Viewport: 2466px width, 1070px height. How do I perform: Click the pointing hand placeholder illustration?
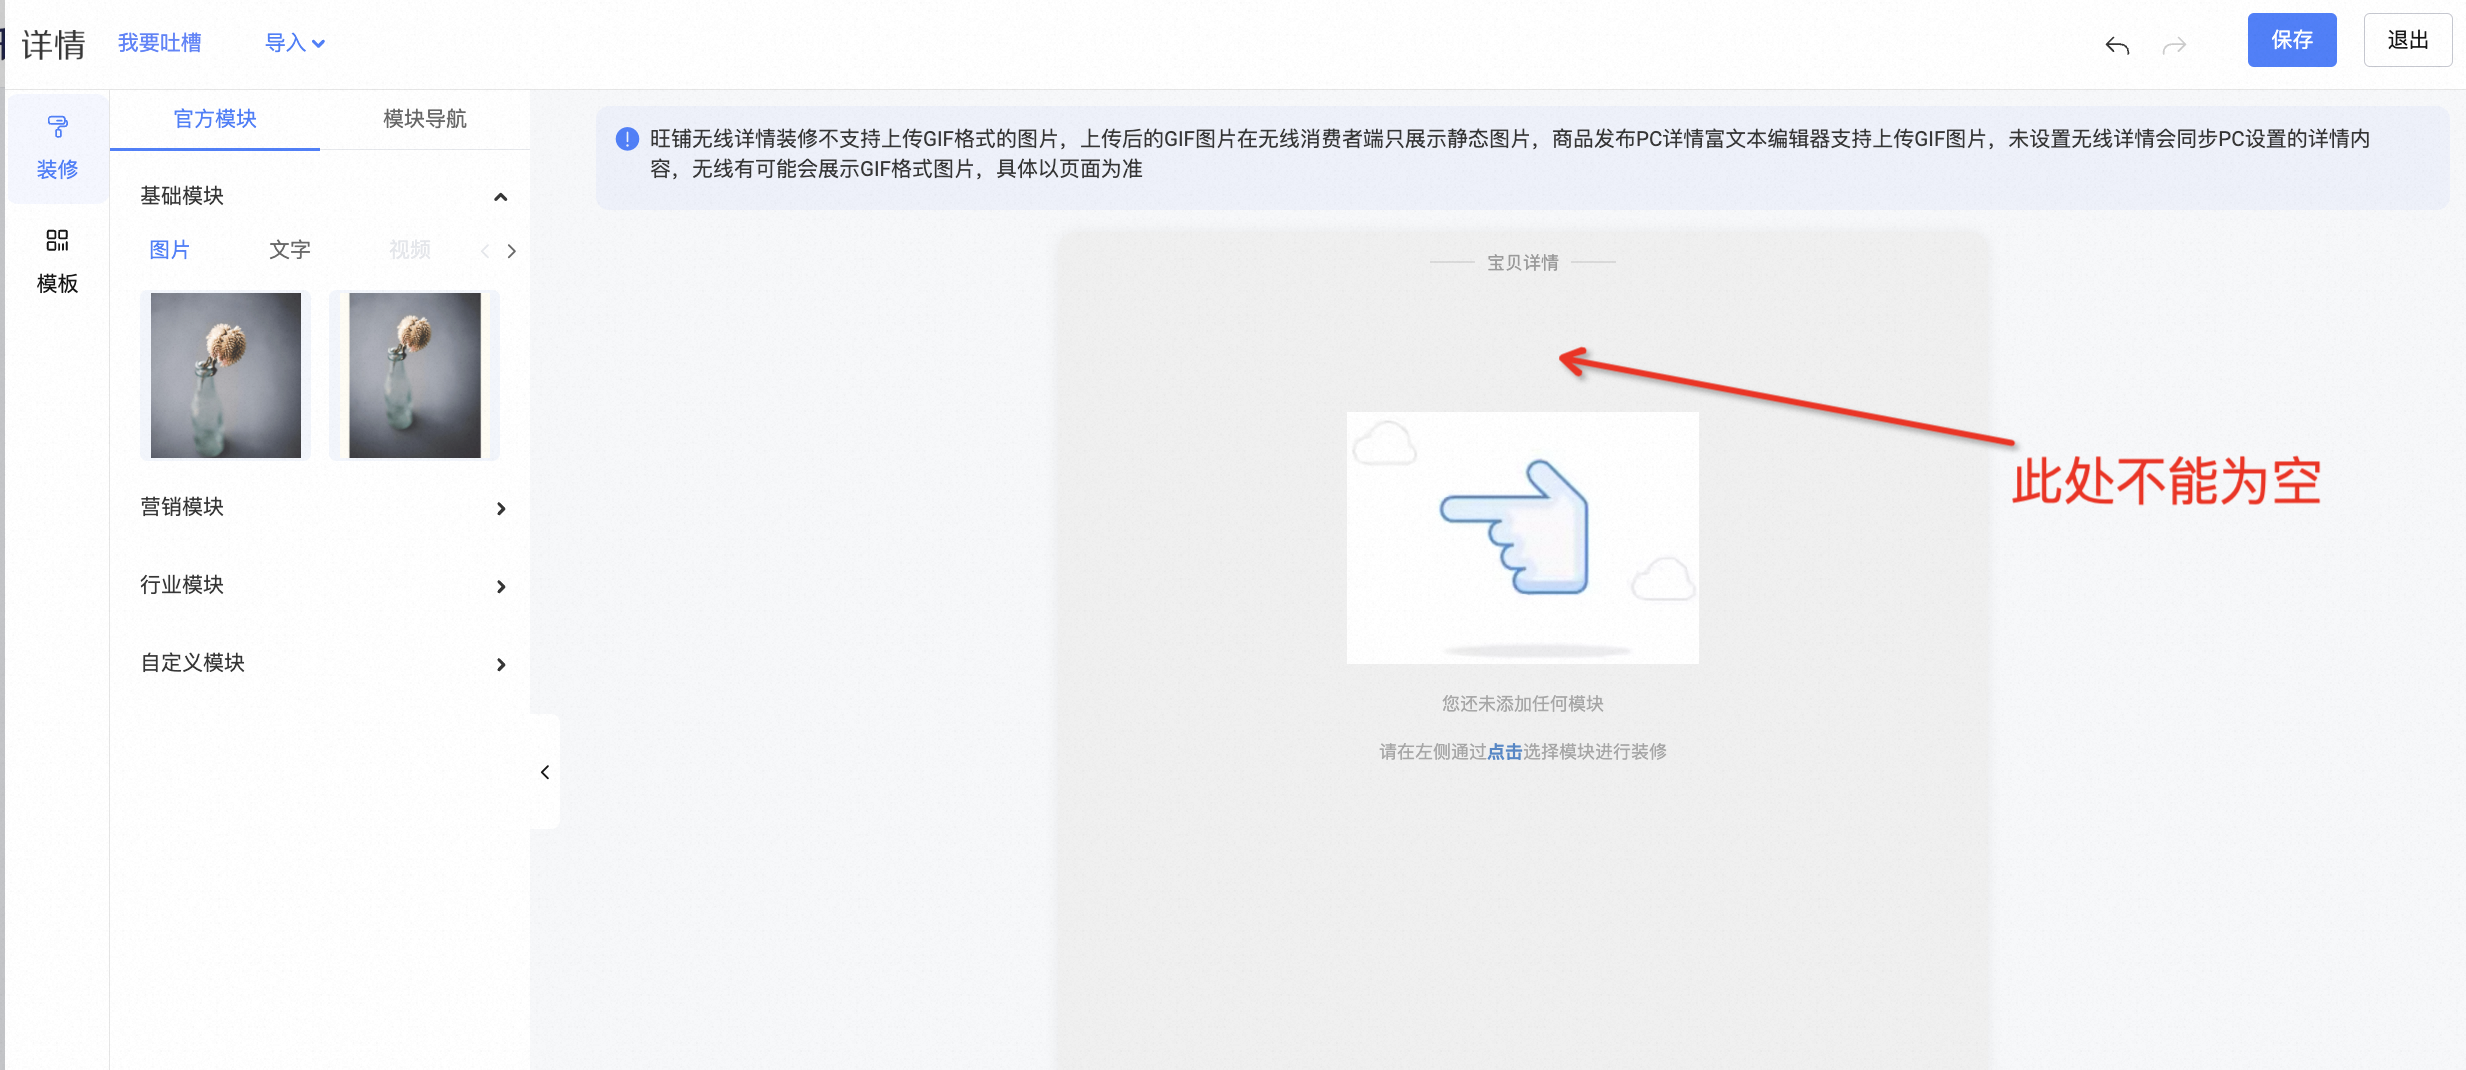1523,538
